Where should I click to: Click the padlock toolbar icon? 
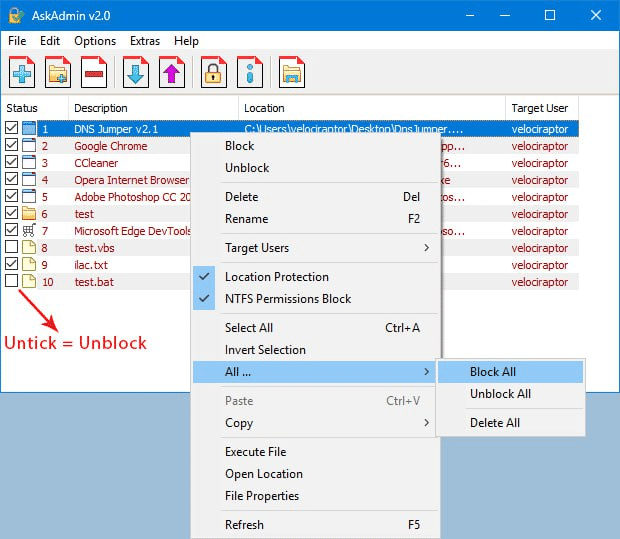coord(213,72)
